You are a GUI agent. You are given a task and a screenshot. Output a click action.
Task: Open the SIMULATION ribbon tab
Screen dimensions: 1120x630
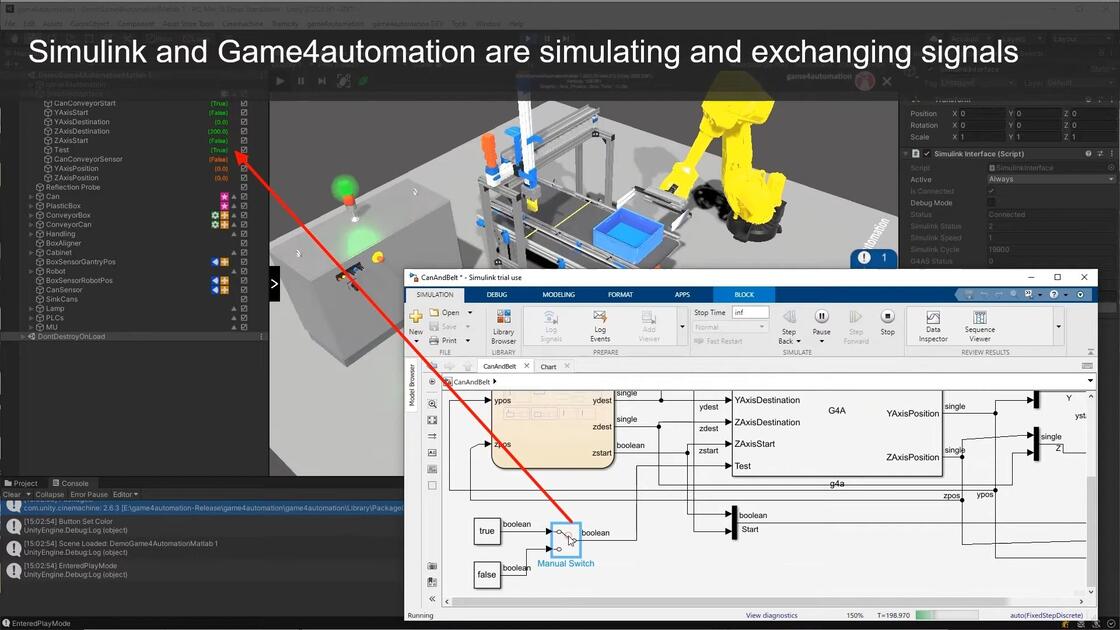(435, 294)
